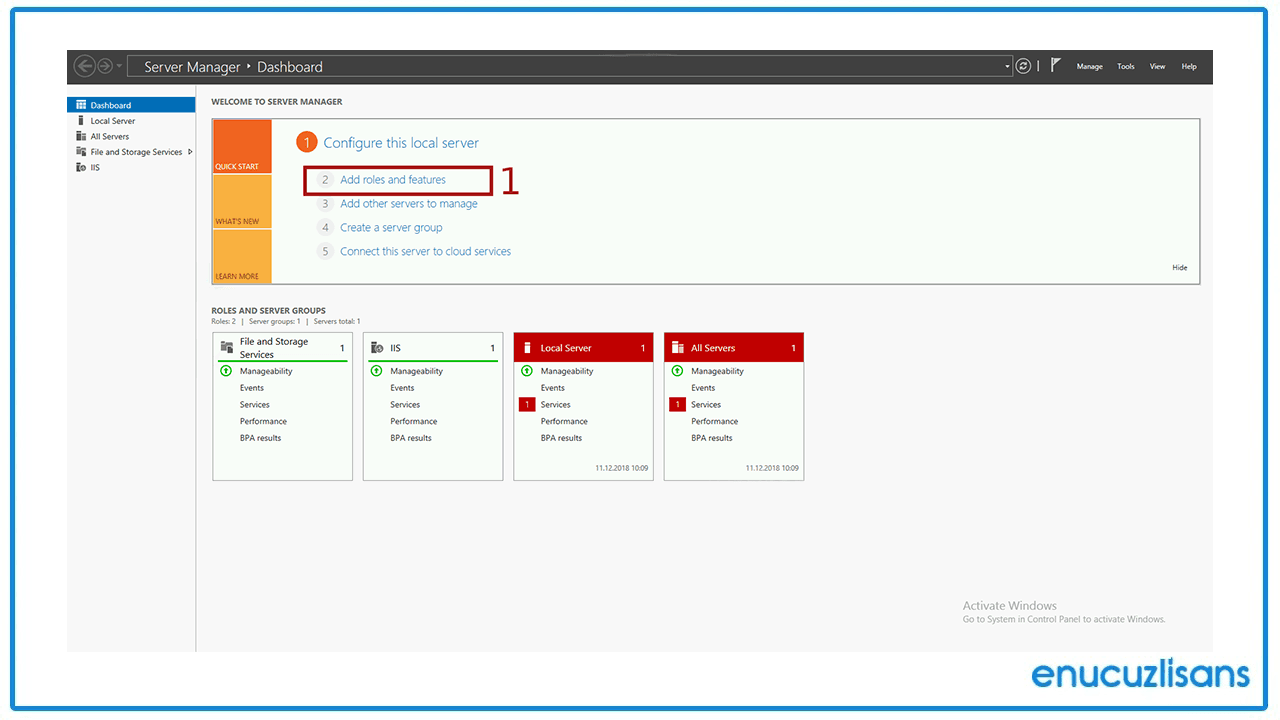The height and width of the screenshot is (720, 1280).
Task: Open the View menu
Action: point(1157,67)
